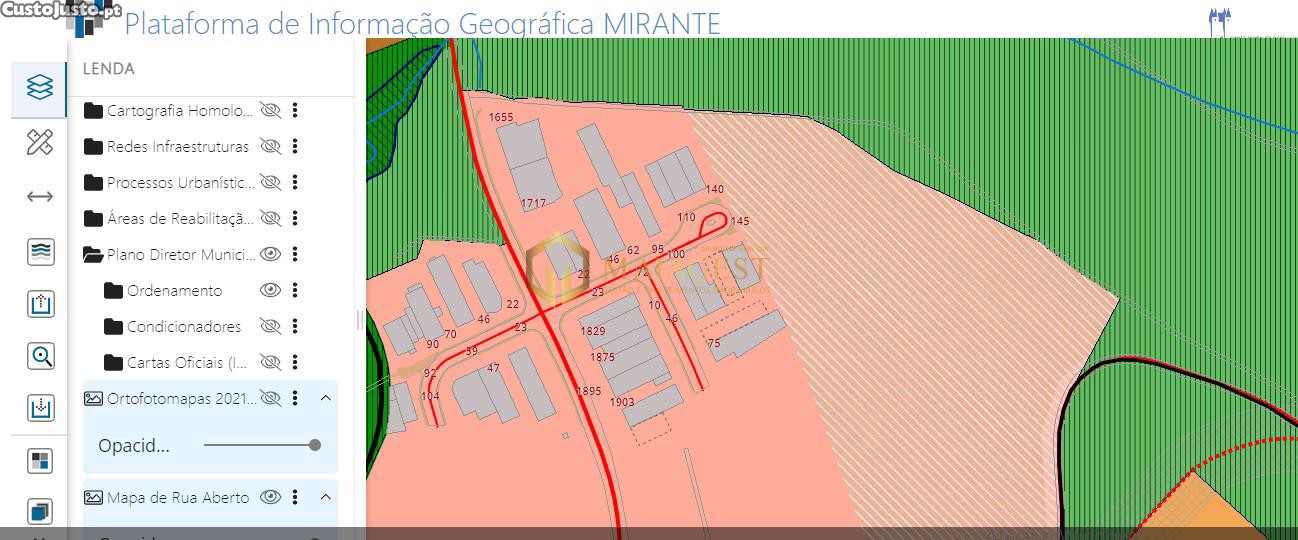The height and width of the screenshot is (540, 1298).
Task: Open three-dot menu for Ordenamento
Action: click(x=295, y=290)
